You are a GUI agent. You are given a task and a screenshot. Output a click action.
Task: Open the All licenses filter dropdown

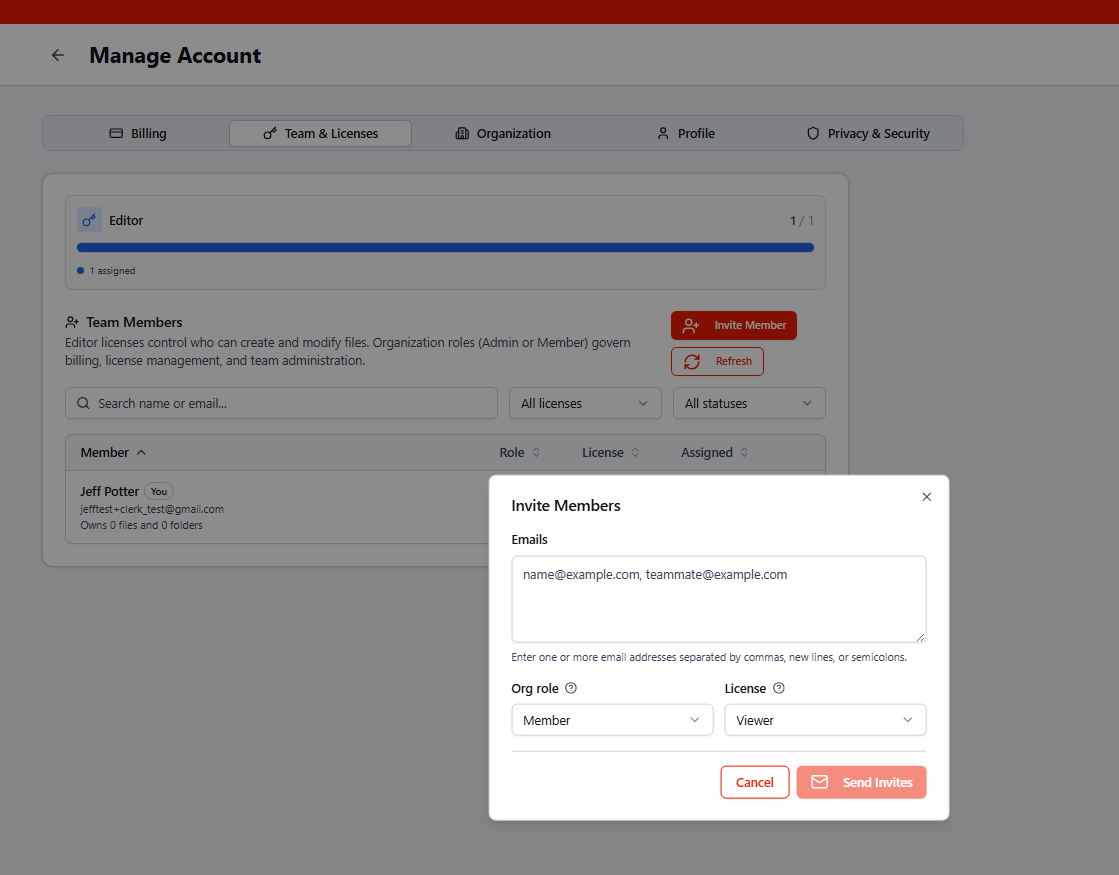coord(585,403)
